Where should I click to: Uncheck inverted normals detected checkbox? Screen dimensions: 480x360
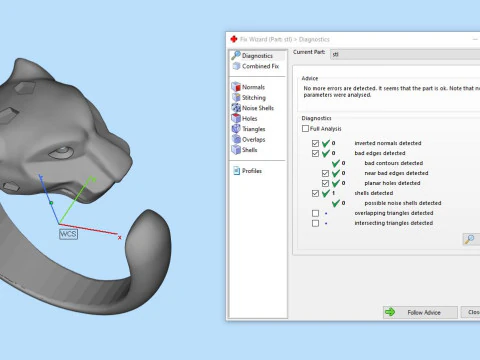pyautogui.click(x=315, y=143)
